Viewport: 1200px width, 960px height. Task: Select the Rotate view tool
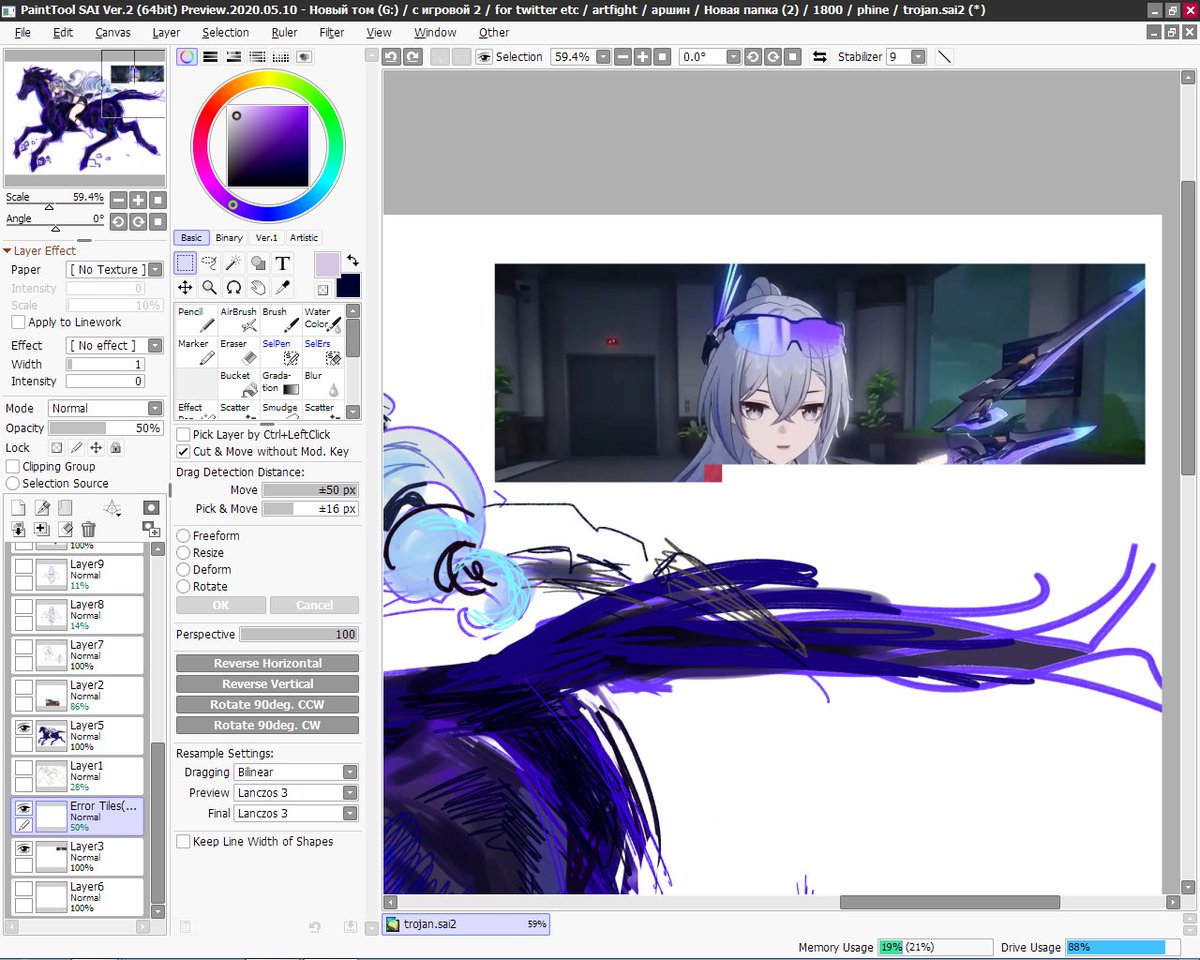tap(234, 287)
